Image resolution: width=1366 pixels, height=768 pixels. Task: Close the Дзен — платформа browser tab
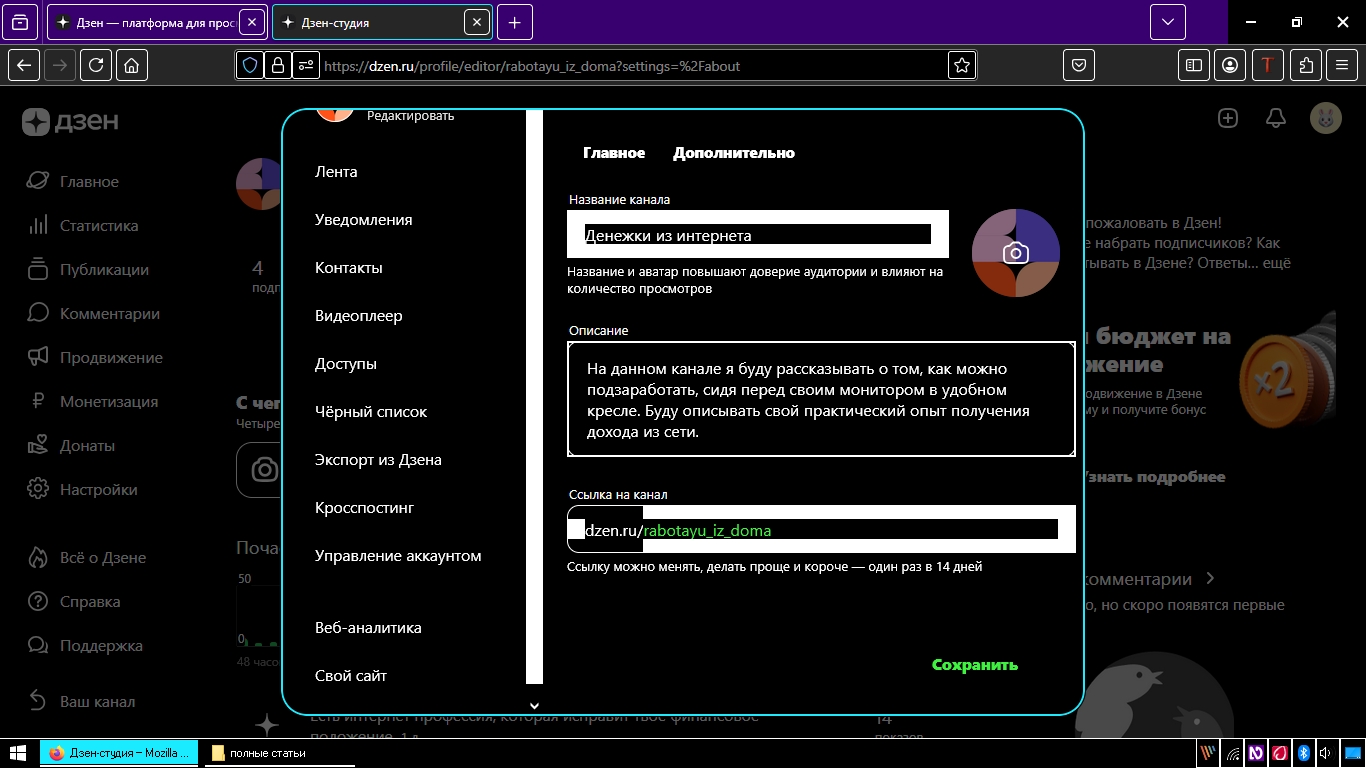[x=252, y=22]
